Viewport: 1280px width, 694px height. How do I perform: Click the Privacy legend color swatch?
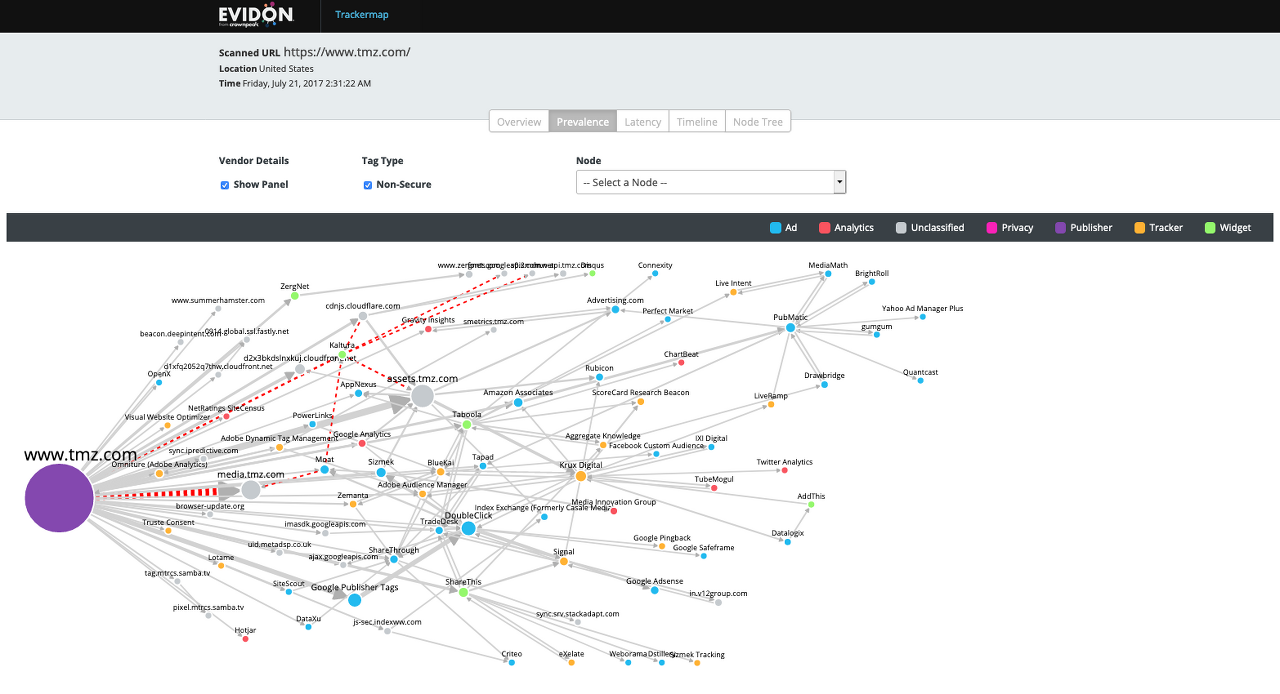[992, 228]
